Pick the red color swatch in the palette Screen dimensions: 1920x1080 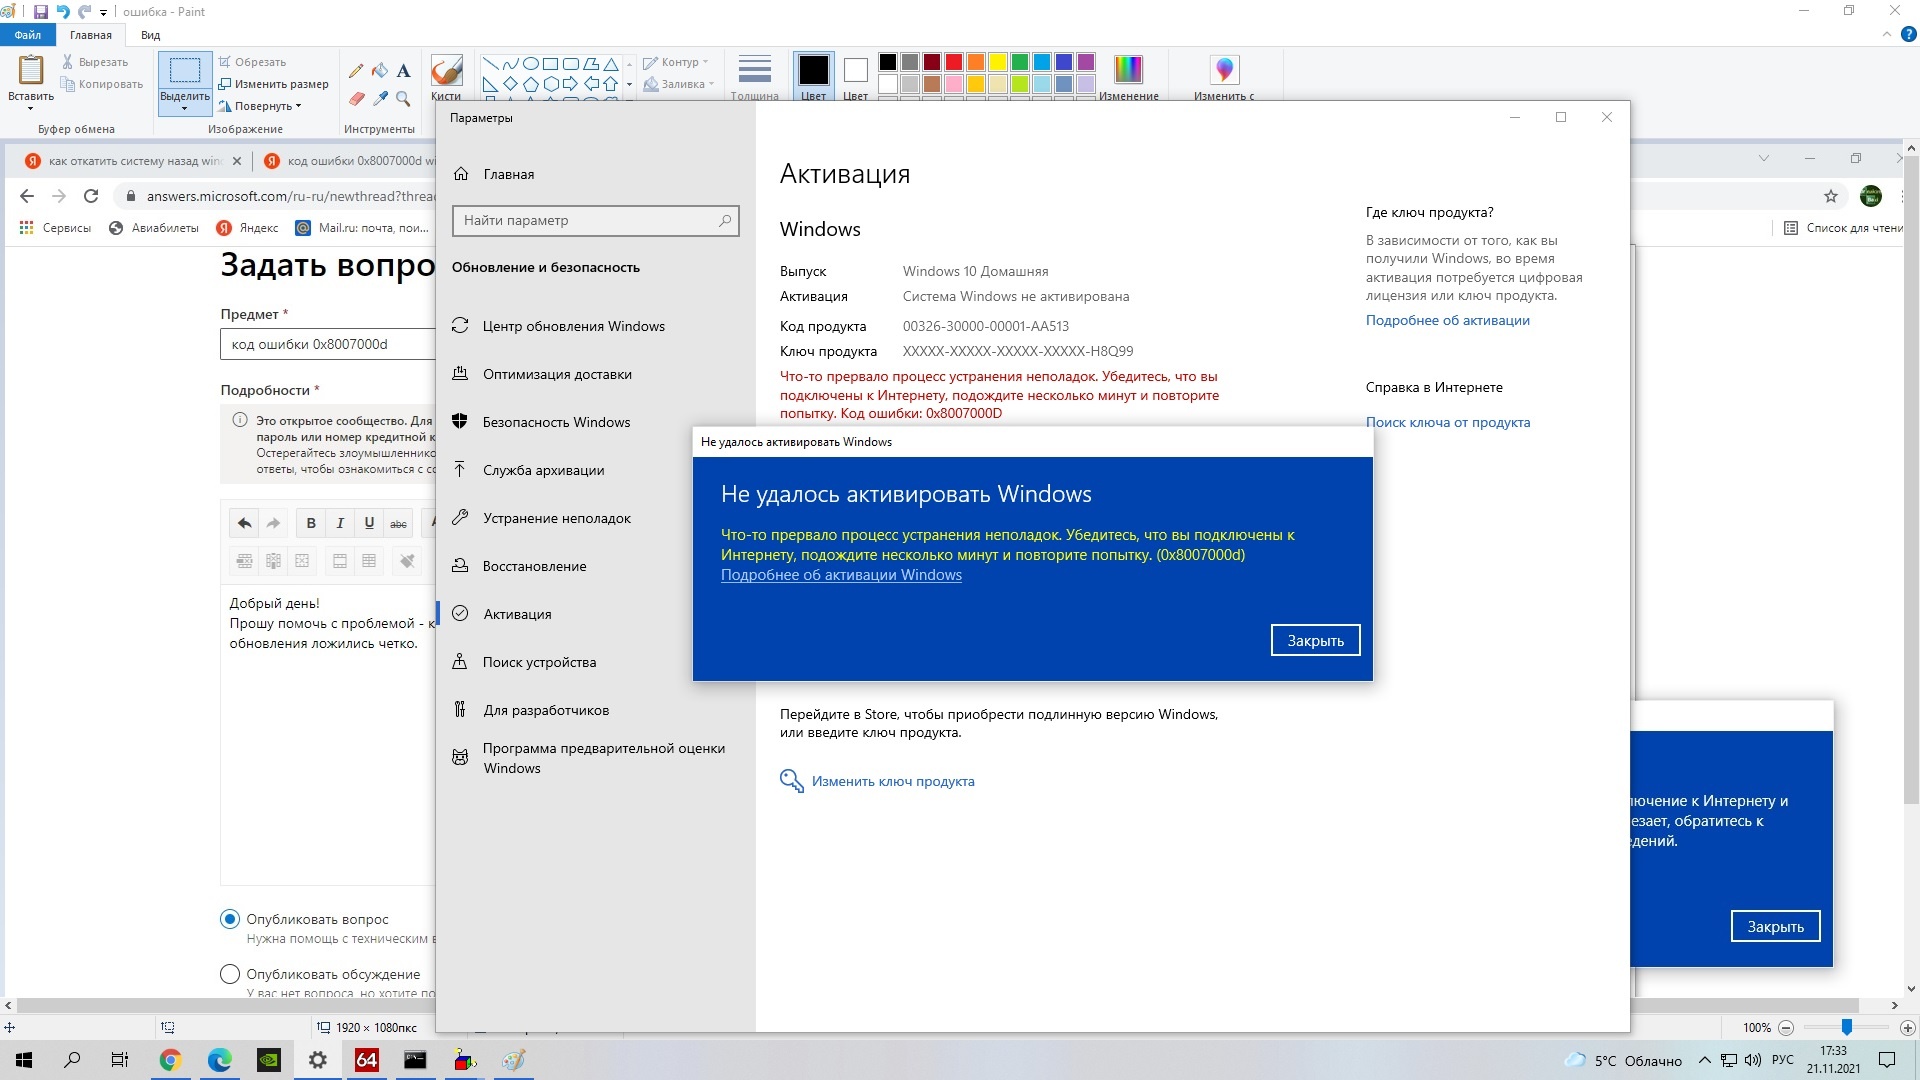pyautogui.click(x=954, y=62)
